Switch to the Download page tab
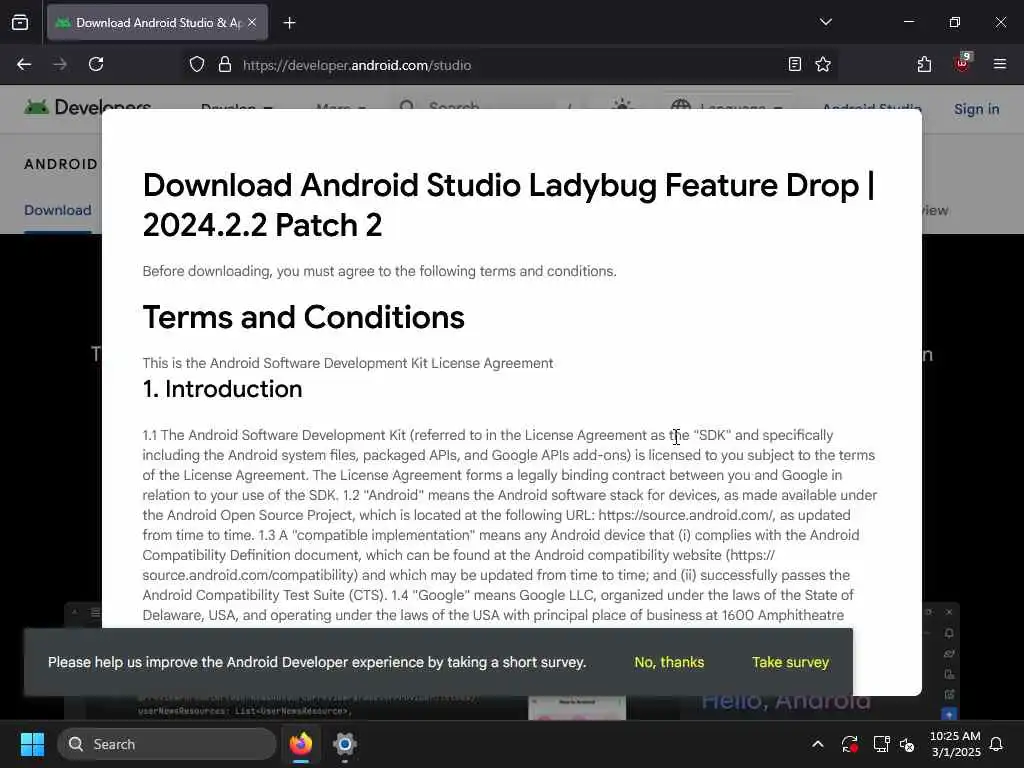Viewport: 1024px width, 768px height. 57,210
